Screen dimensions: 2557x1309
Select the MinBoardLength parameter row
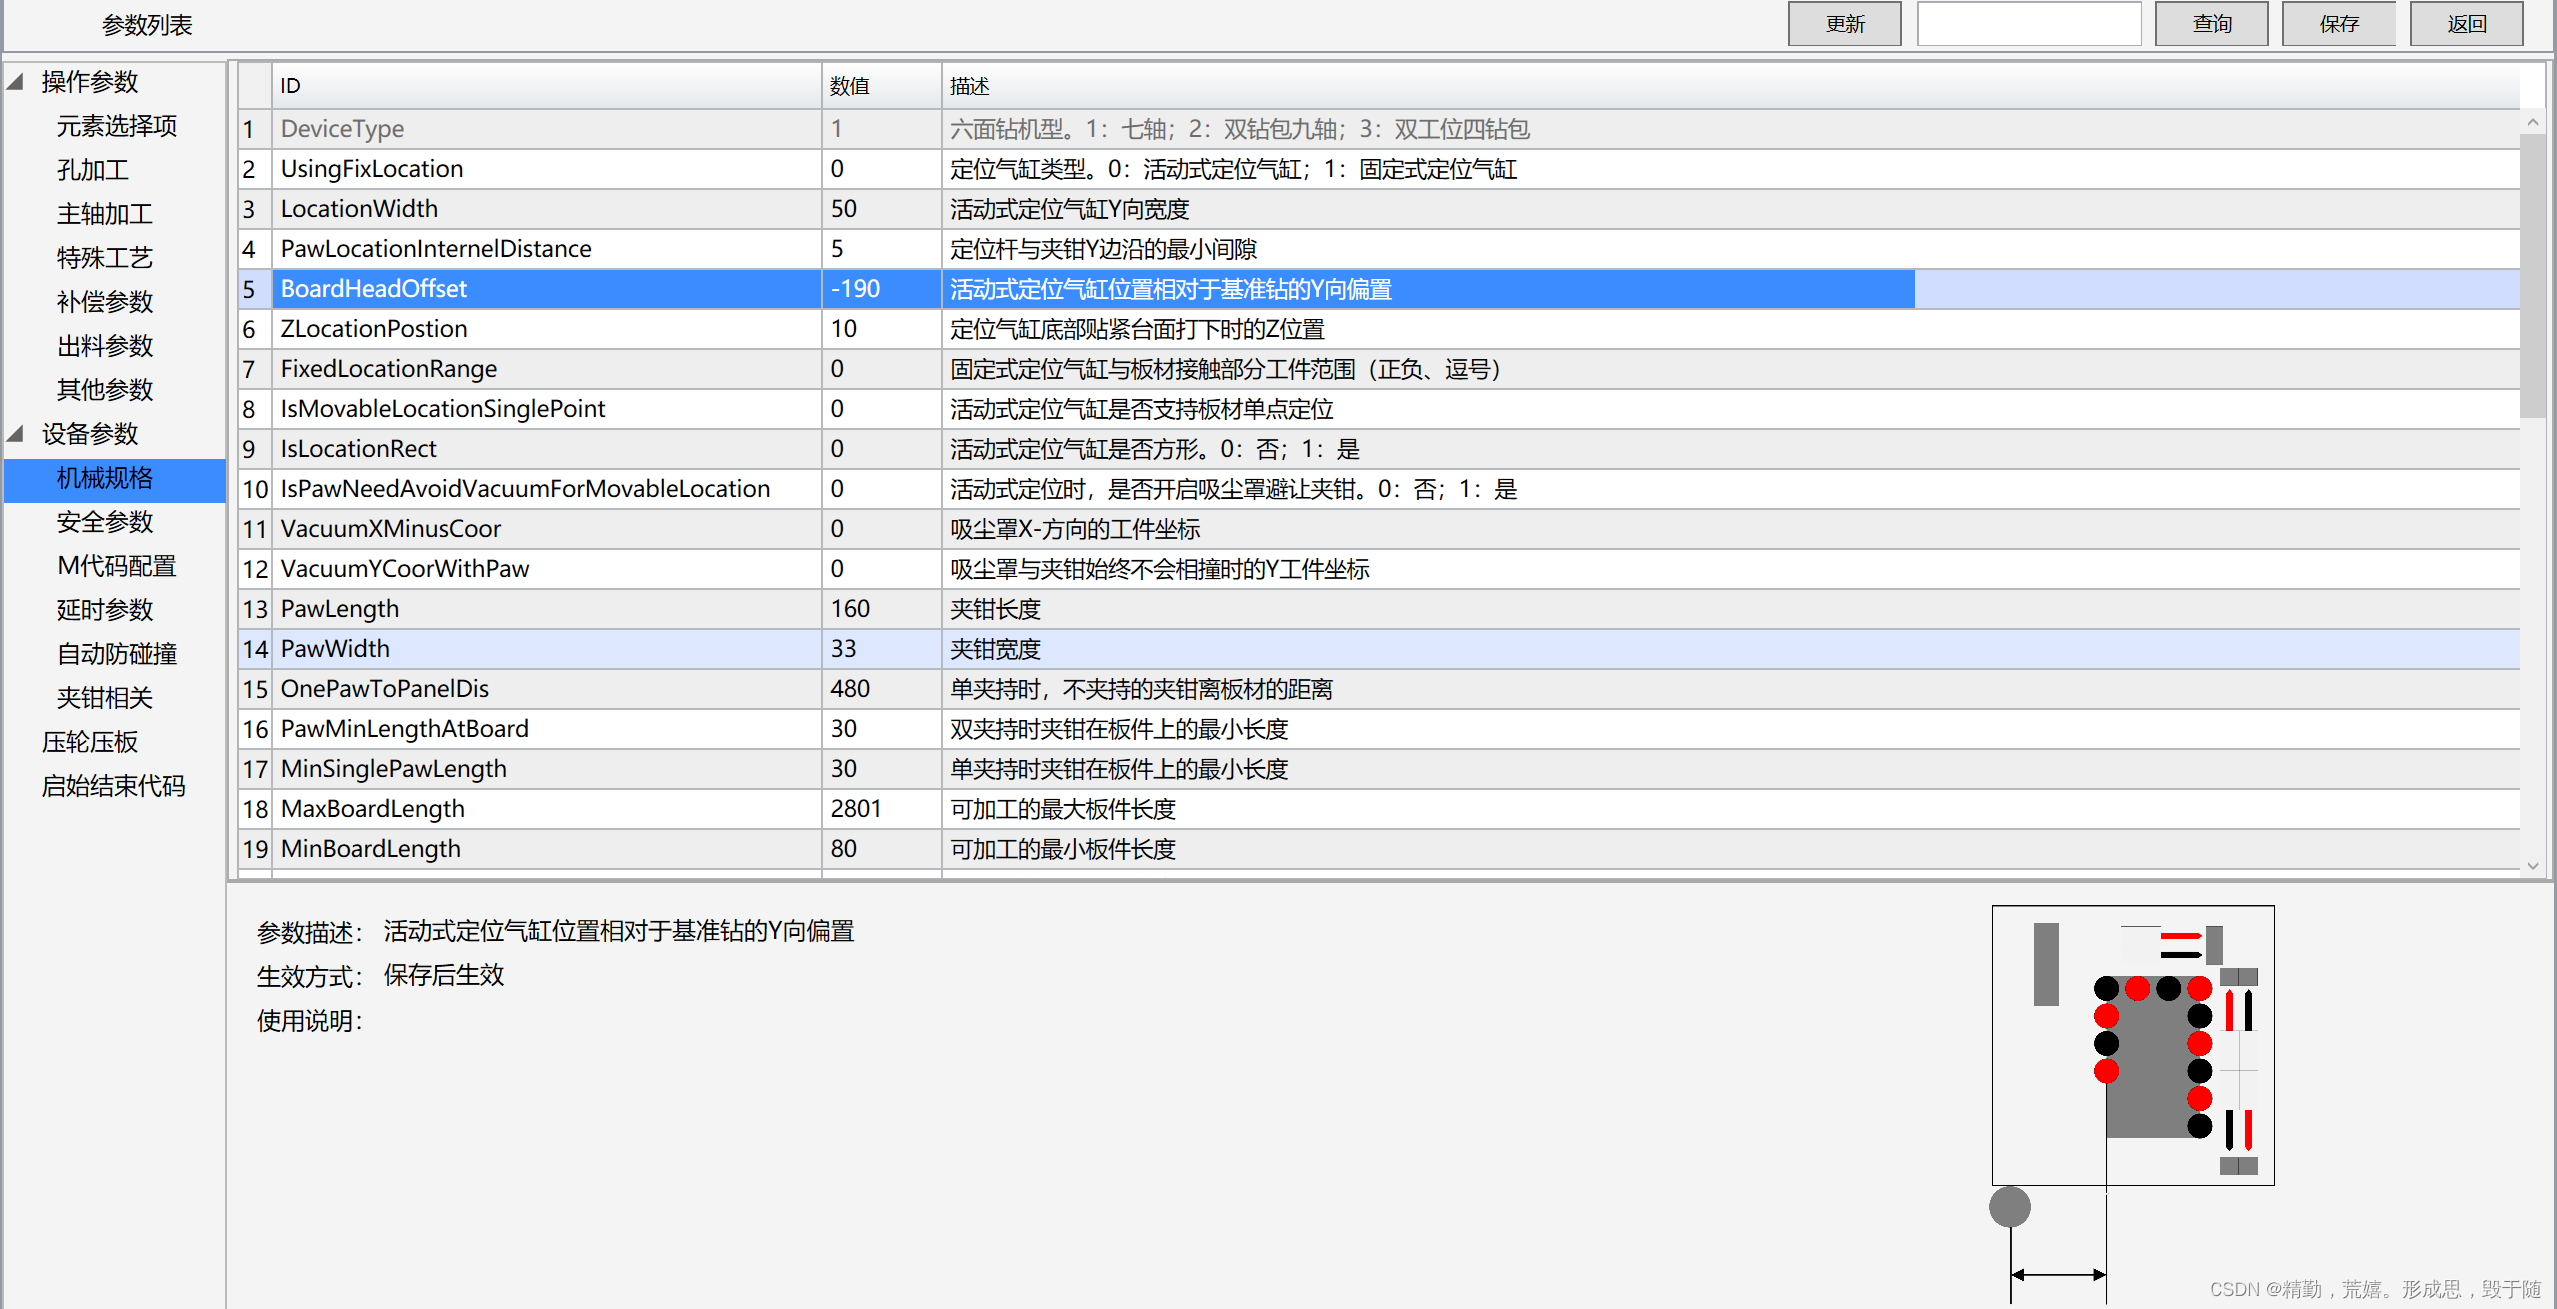click(1378, 849)
